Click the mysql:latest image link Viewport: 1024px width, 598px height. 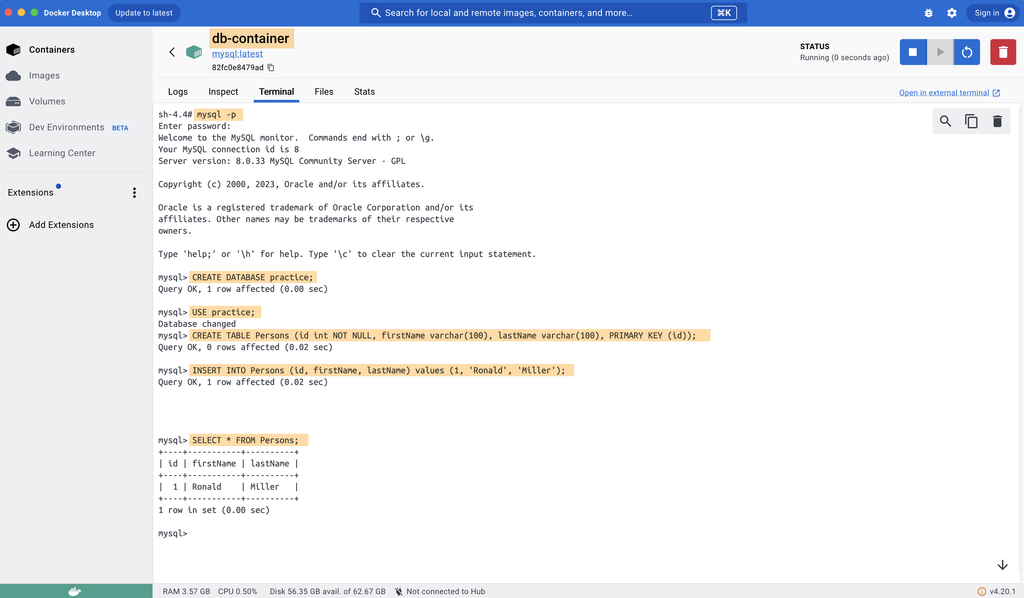pyautogui.click(x=236, y=53)
